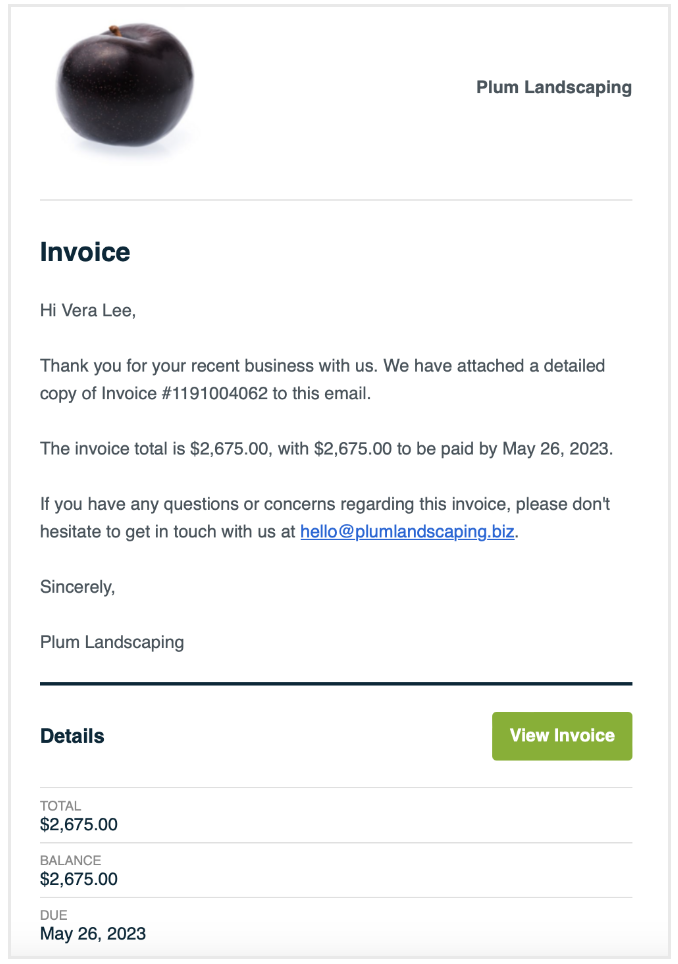
Task: Click the dark divider line above Details
Action: [336, 684]
